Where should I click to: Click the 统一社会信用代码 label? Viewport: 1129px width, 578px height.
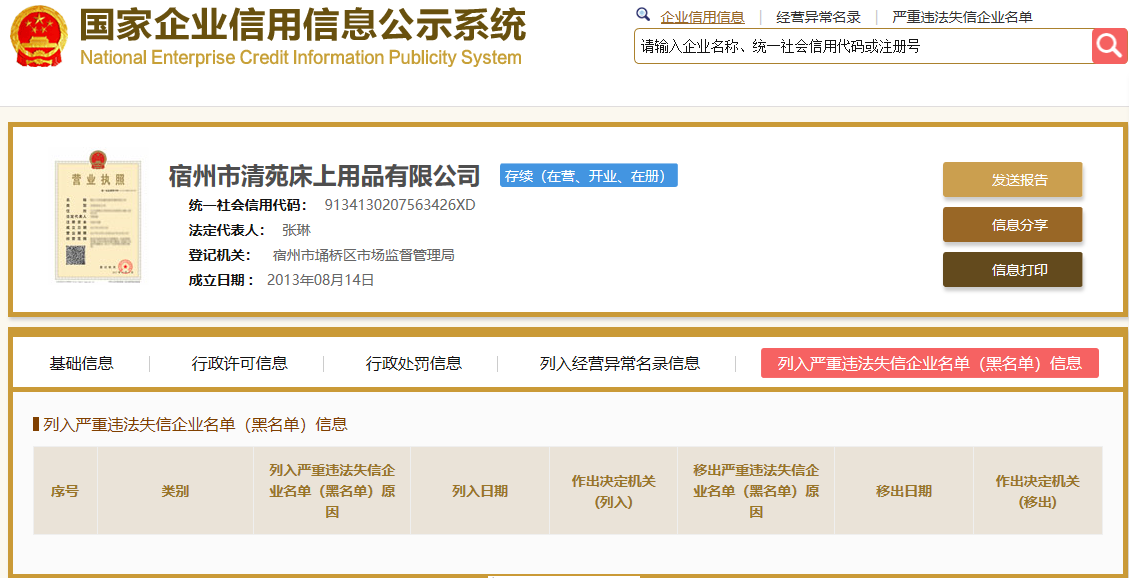[x=248, y=205]
